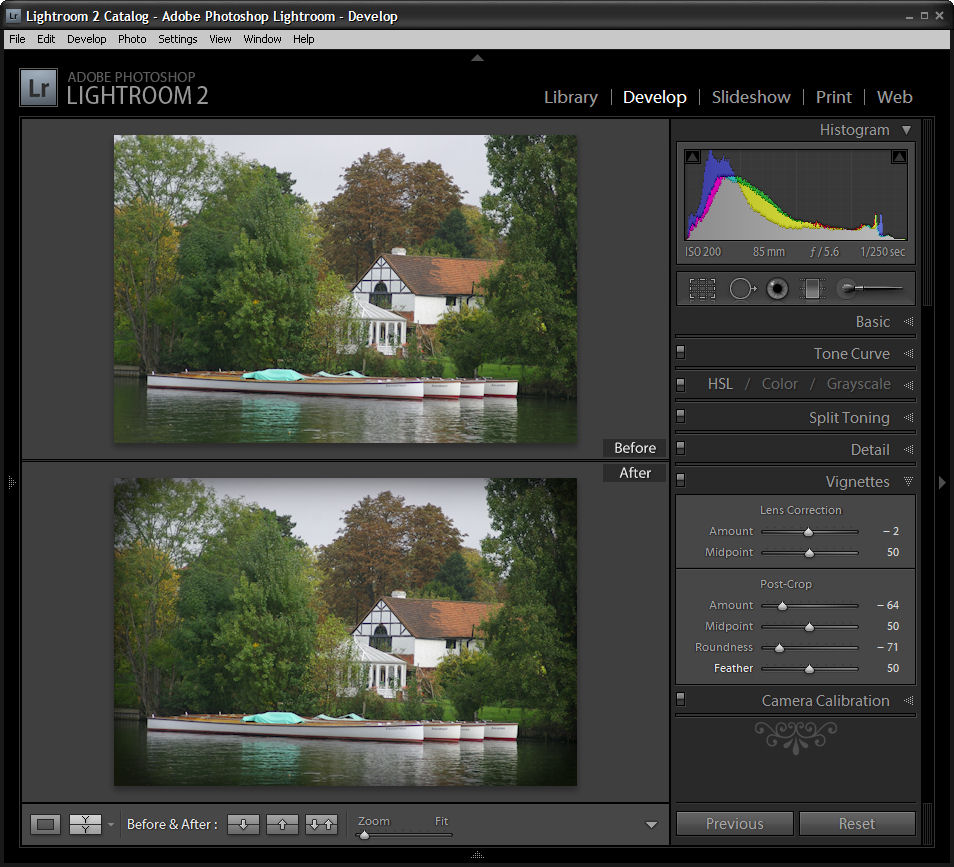Click the Previous button
954x867 pixels.
click(x=734, y=824)
